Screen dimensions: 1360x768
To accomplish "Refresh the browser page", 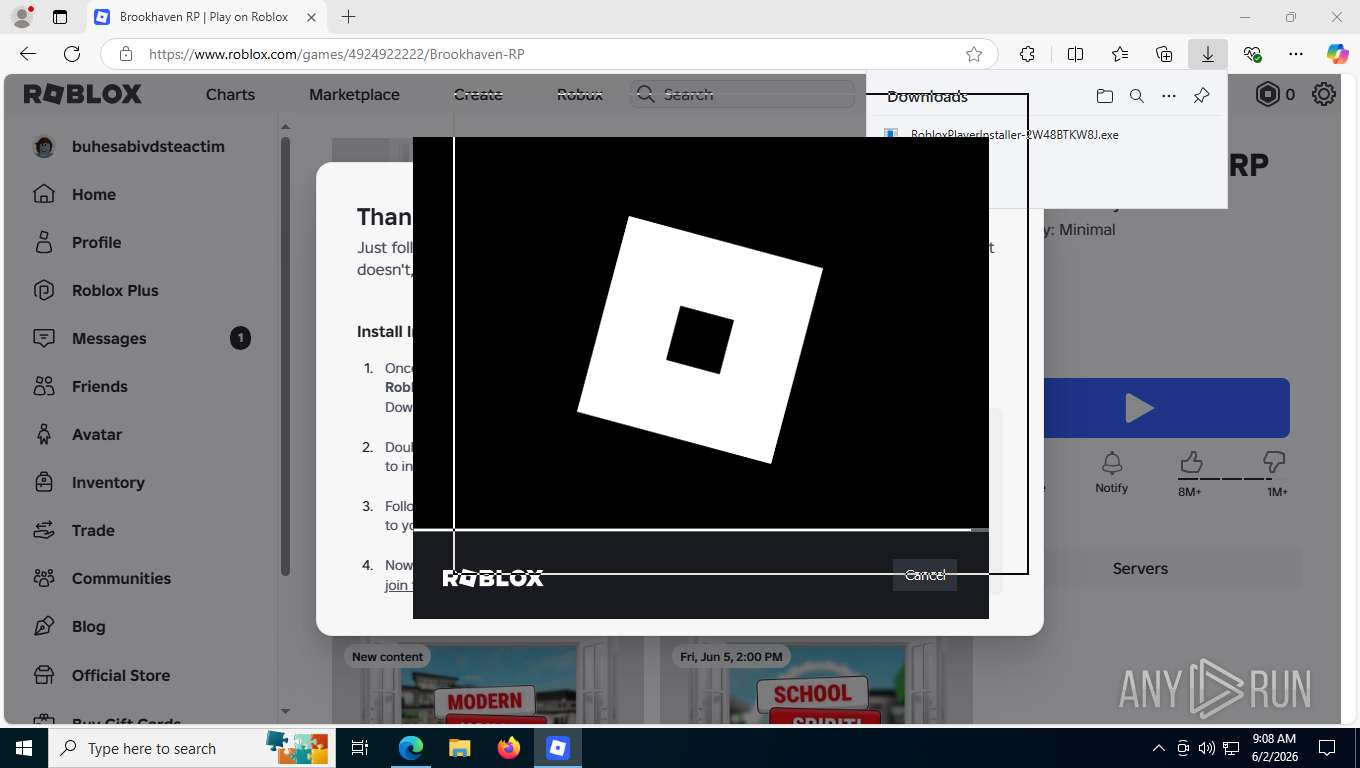I will pyautogui.click(x=72, y=54).
